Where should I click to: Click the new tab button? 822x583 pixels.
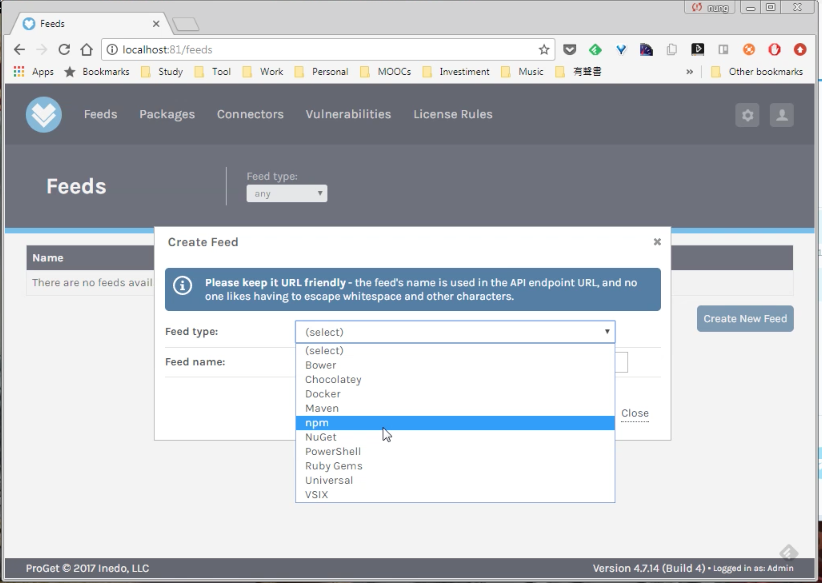(186, 24)
